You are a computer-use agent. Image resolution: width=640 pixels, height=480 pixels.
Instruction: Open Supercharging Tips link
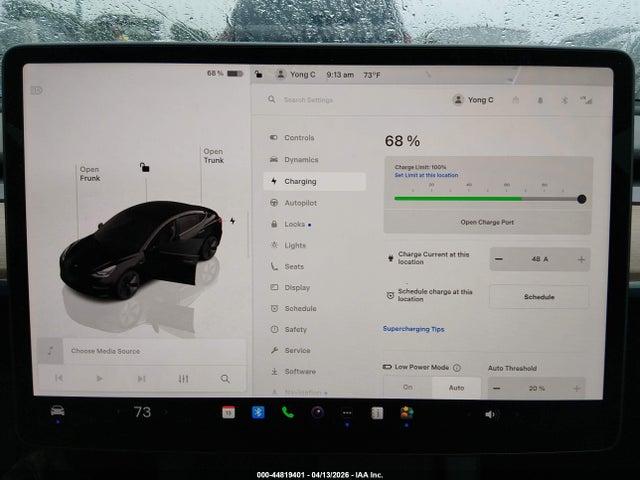[413, 329]
